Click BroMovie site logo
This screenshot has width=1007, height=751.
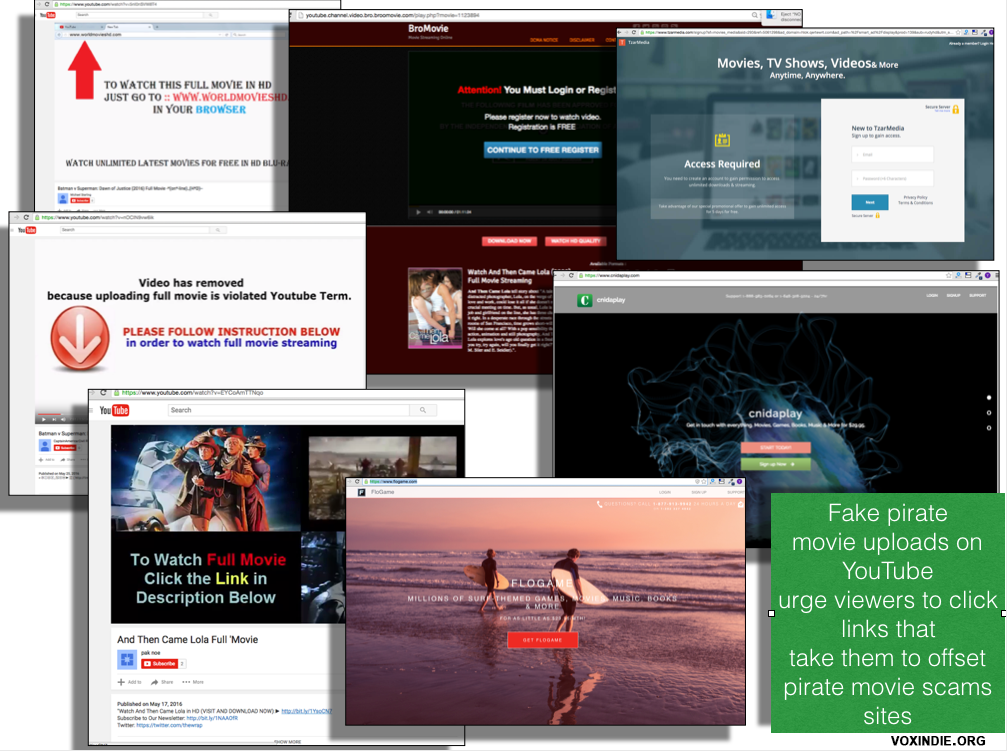pos(428,28)
